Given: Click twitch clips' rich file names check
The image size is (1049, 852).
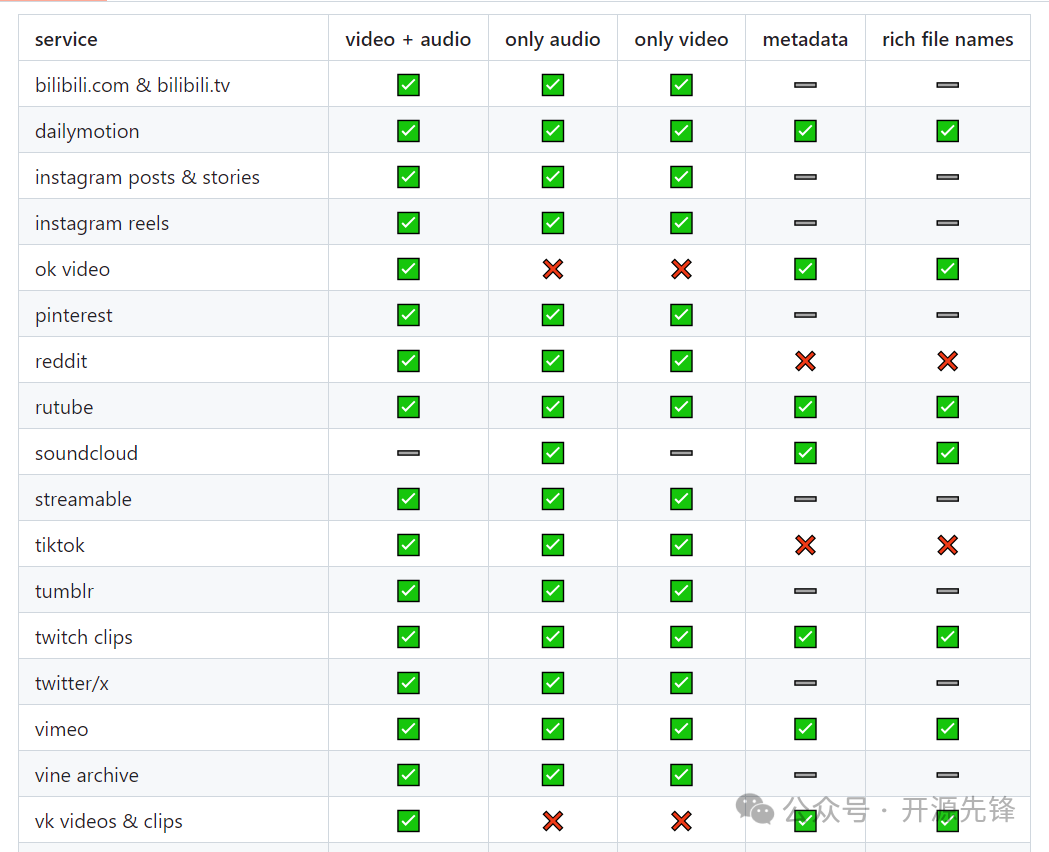Looking at the screenshot, I should [x=947, y=637].
